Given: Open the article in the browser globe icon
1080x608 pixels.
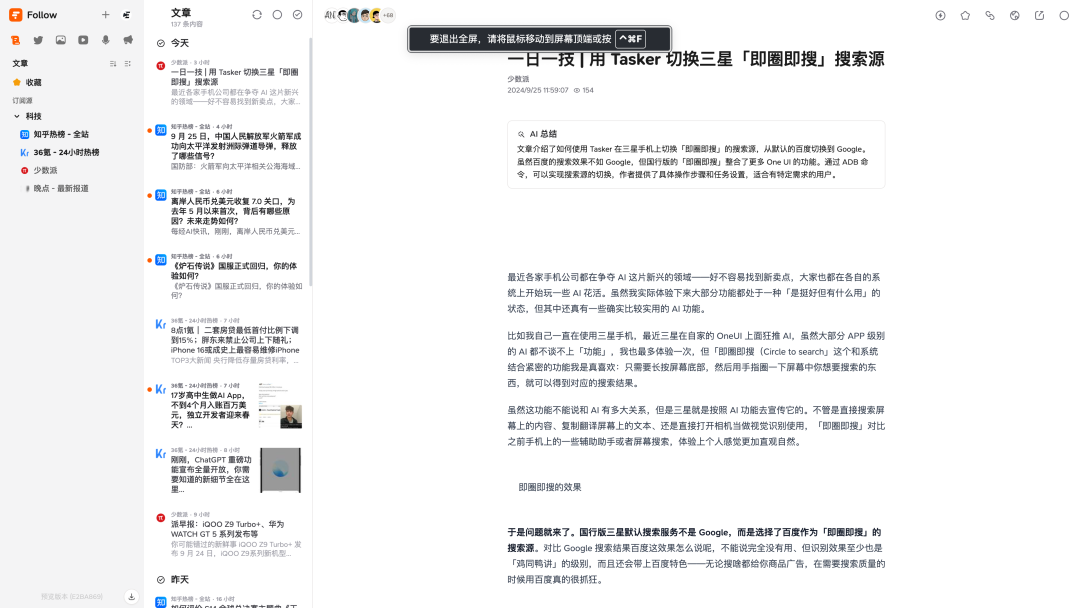Looking at the screenshot, I should coord(1015,15).
